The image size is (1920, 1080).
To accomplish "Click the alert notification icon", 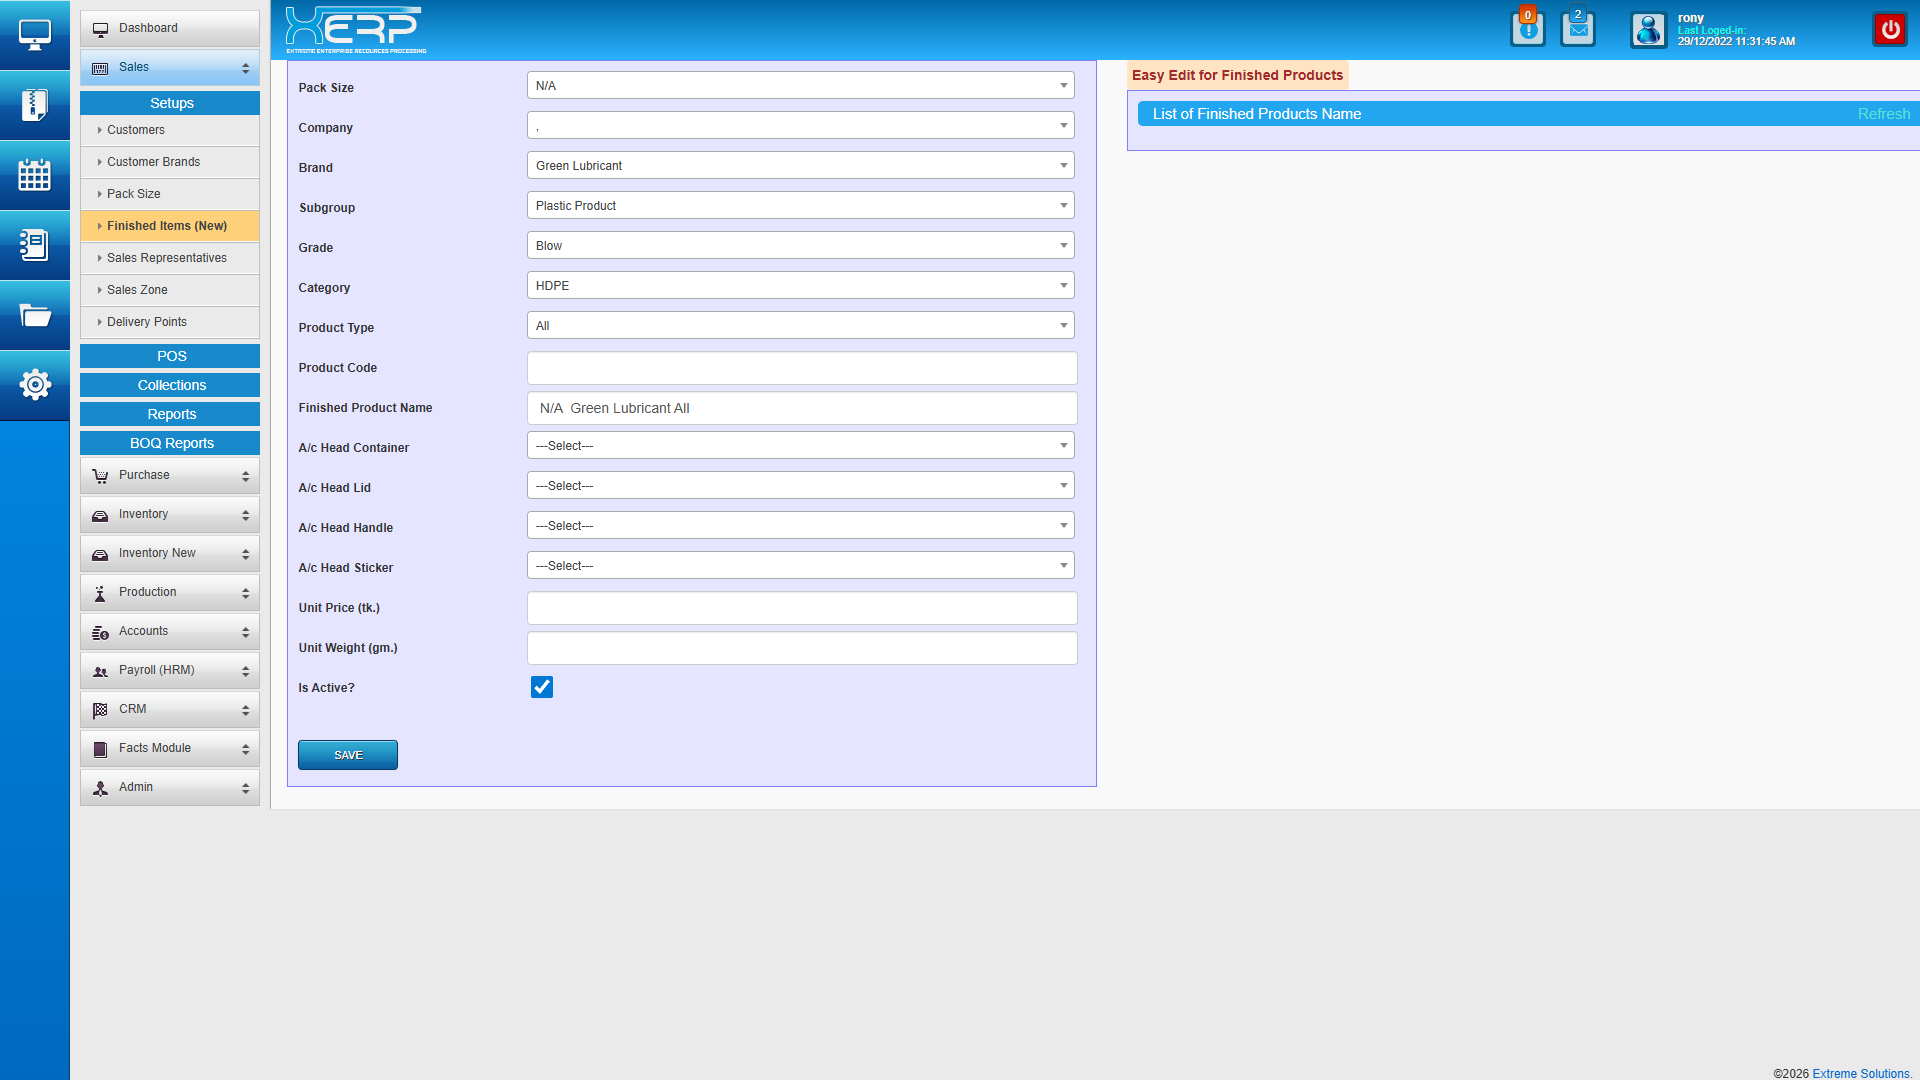I will pos(1527,29).
